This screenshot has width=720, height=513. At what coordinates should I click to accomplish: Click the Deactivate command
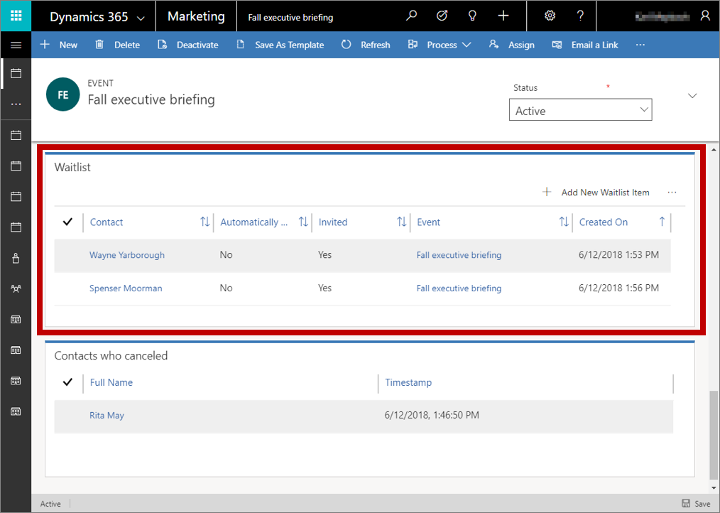click(x=188, y=45)
